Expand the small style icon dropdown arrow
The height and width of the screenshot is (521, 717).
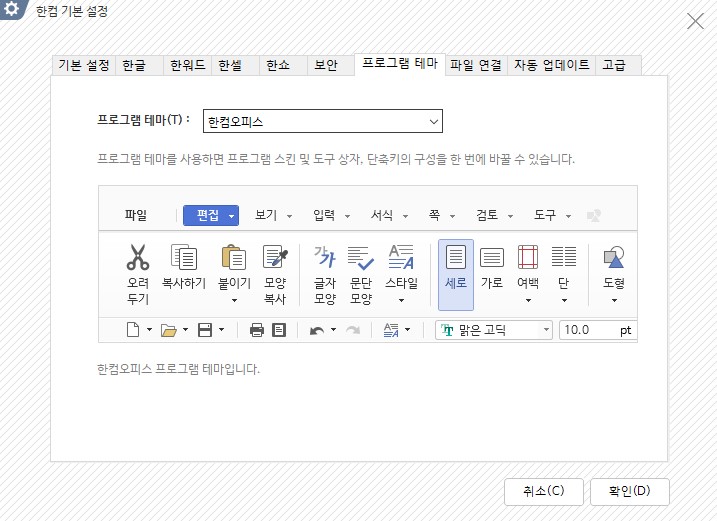(407, 329)
